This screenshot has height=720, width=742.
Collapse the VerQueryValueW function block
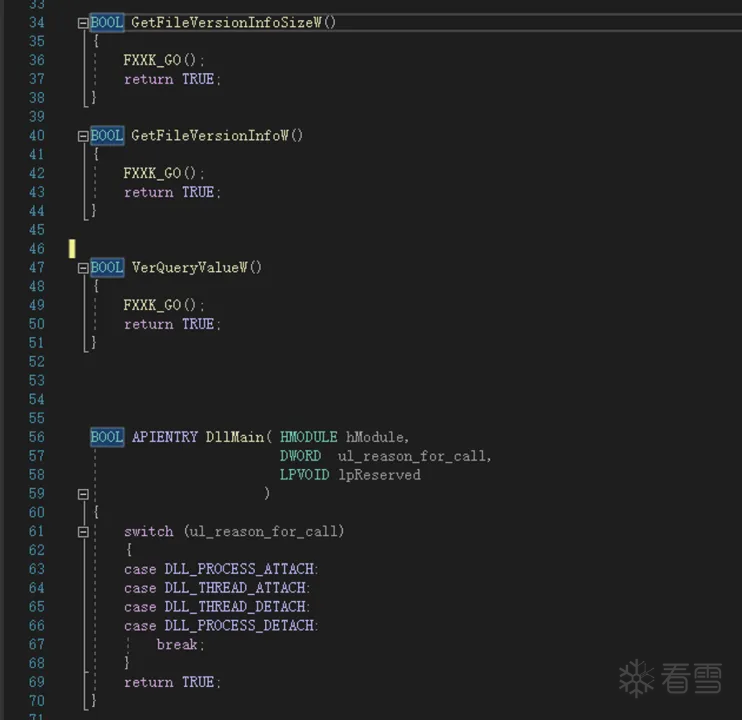[x=83, y=268]
